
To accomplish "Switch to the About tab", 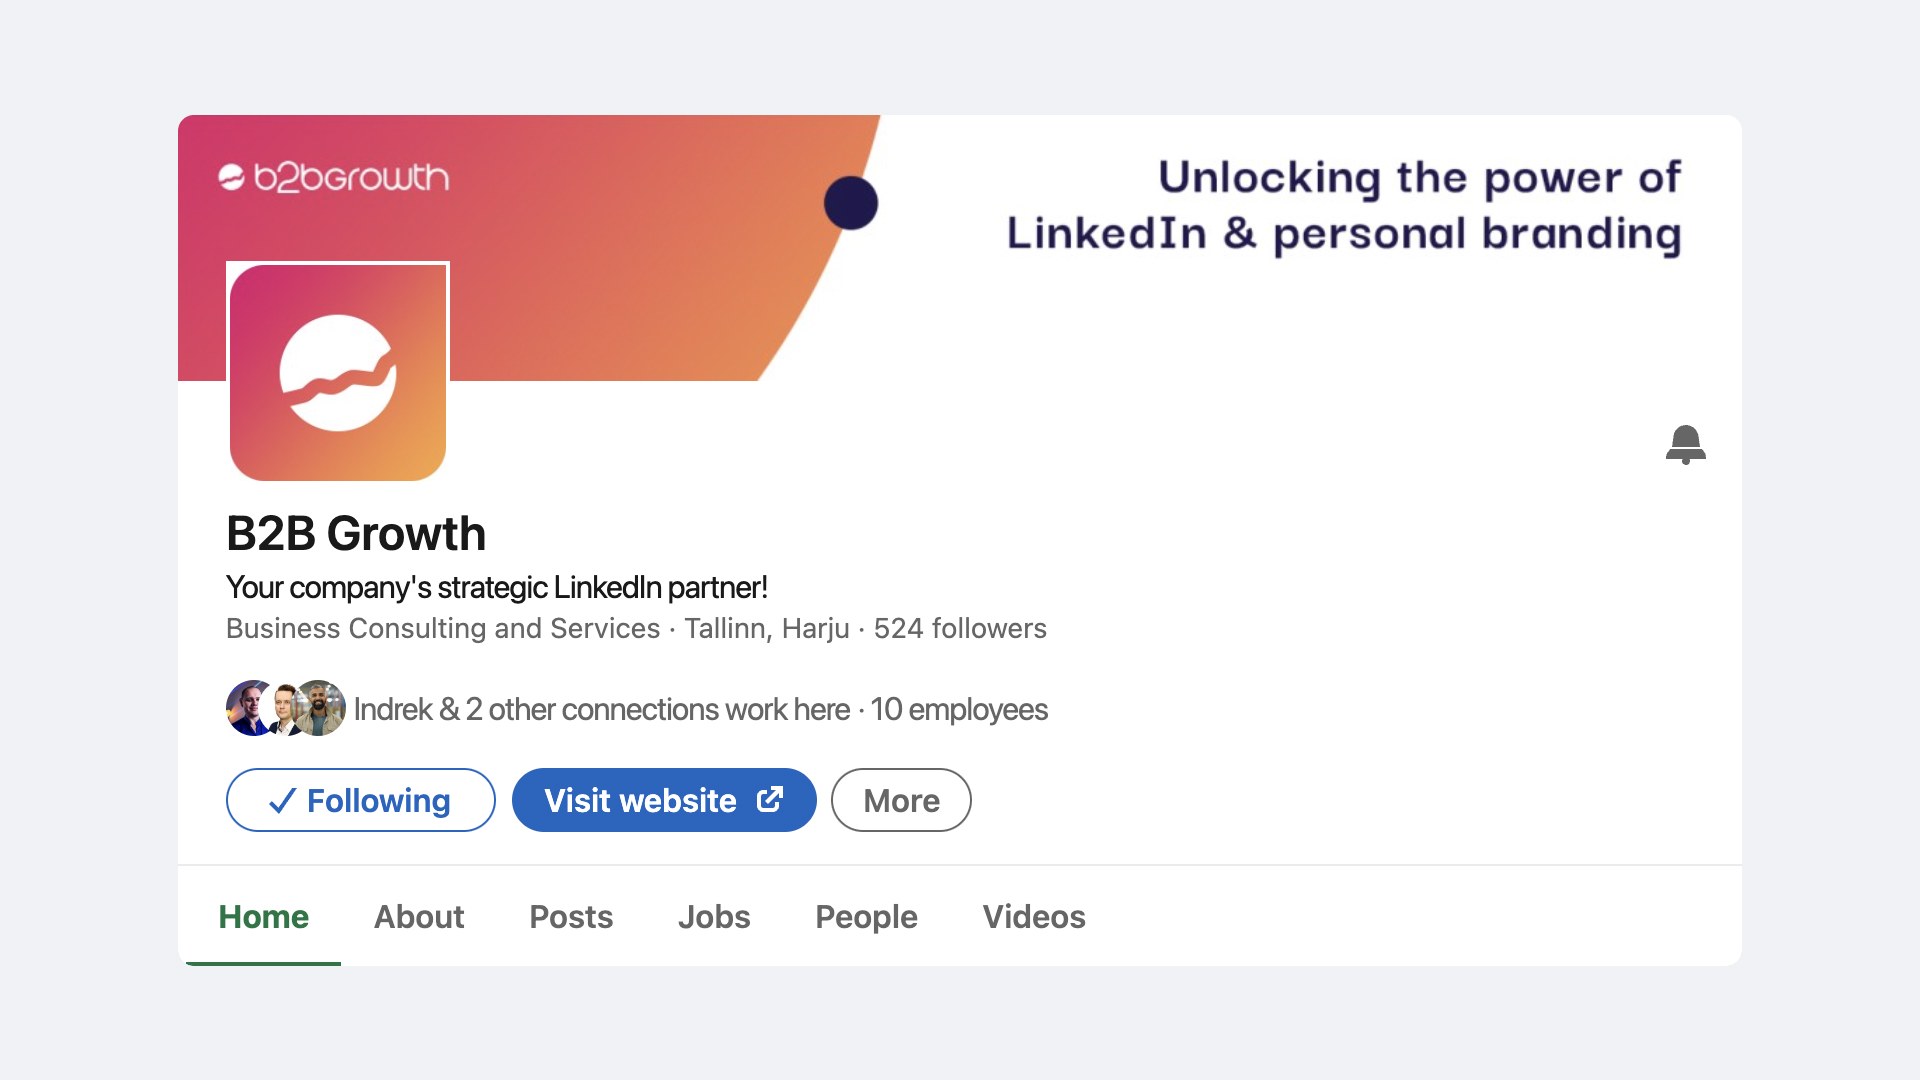I will 418,916.
